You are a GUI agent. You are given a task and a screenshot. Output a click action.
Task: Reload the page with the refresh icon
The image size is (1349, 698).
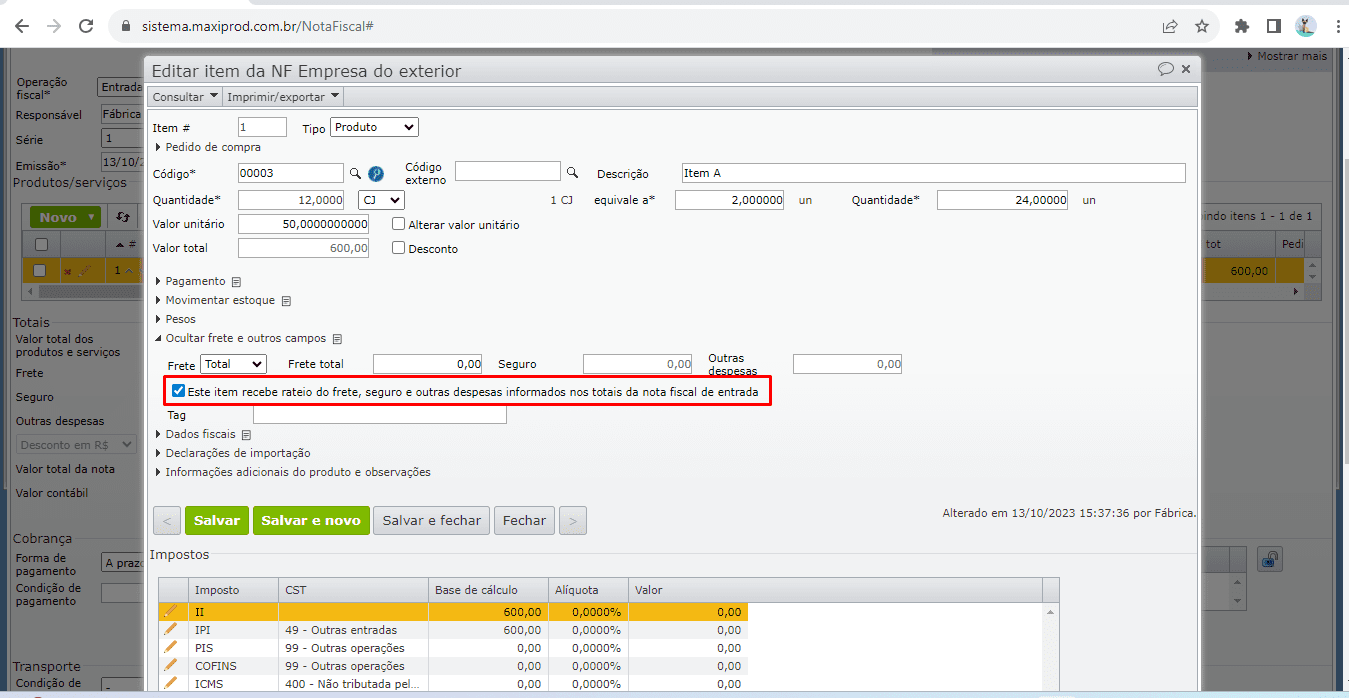click(86, 26)
